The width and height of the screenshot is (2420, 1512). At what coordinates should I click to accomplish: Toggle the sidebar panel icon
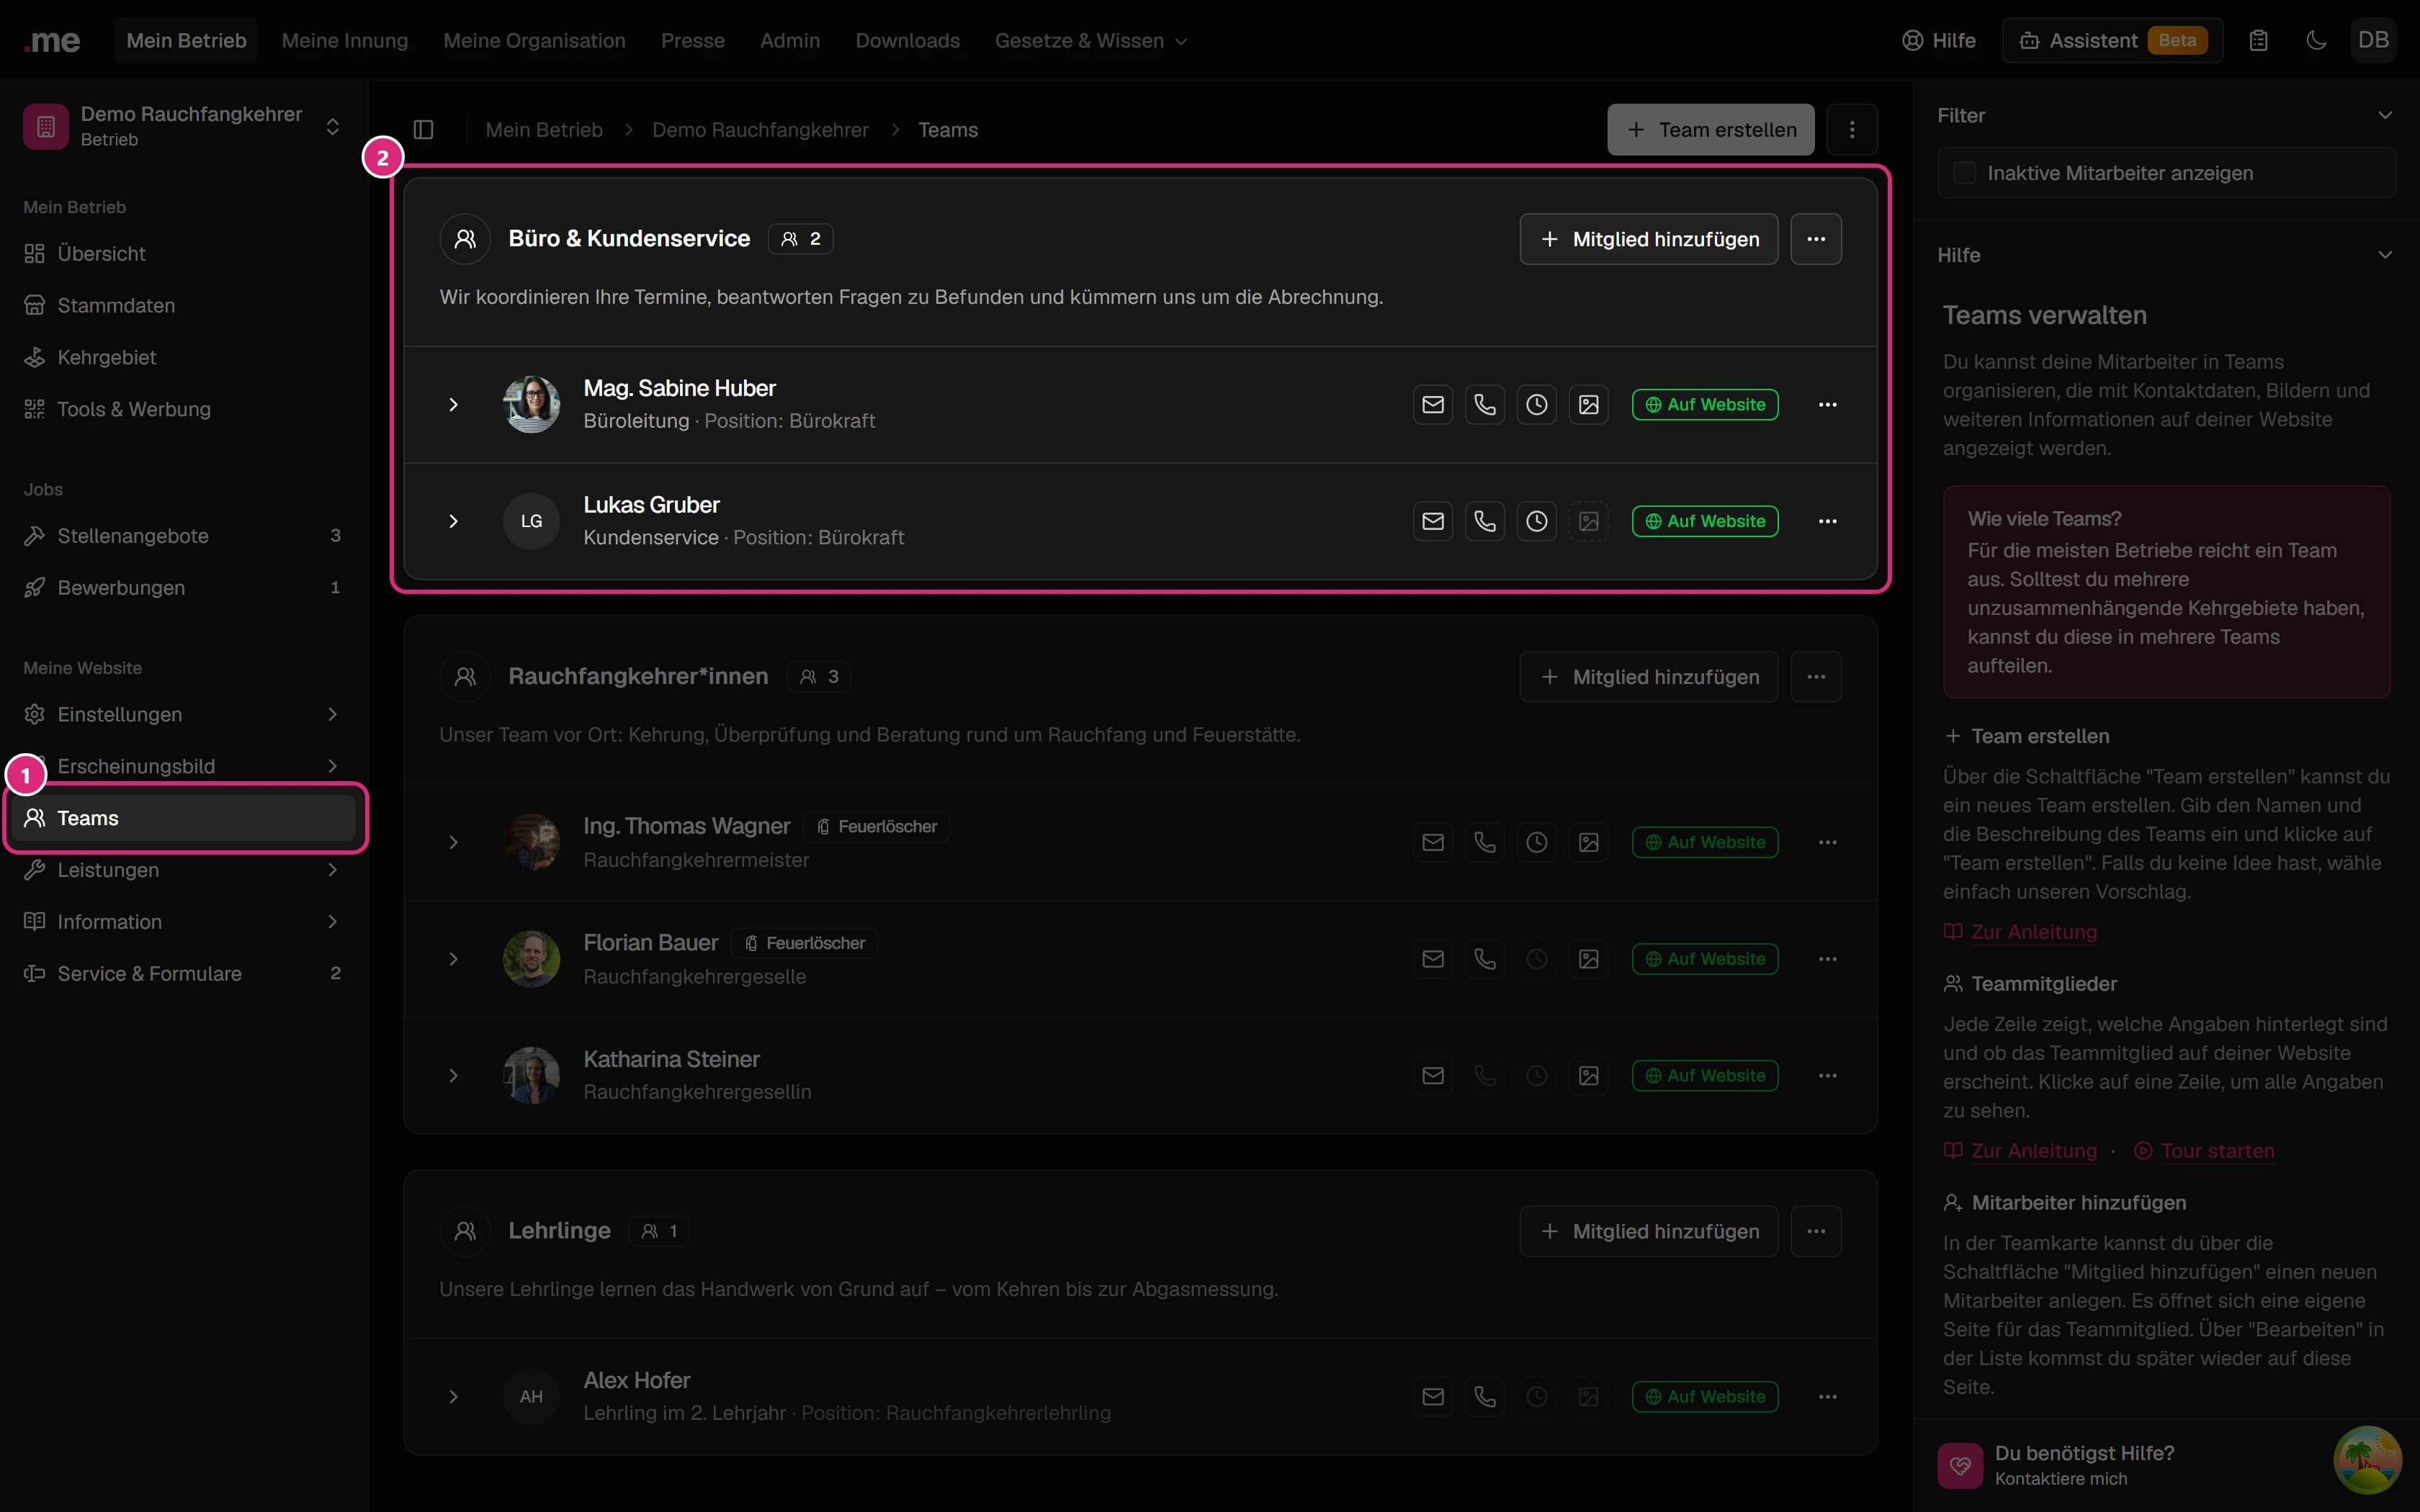click(423, 130)
